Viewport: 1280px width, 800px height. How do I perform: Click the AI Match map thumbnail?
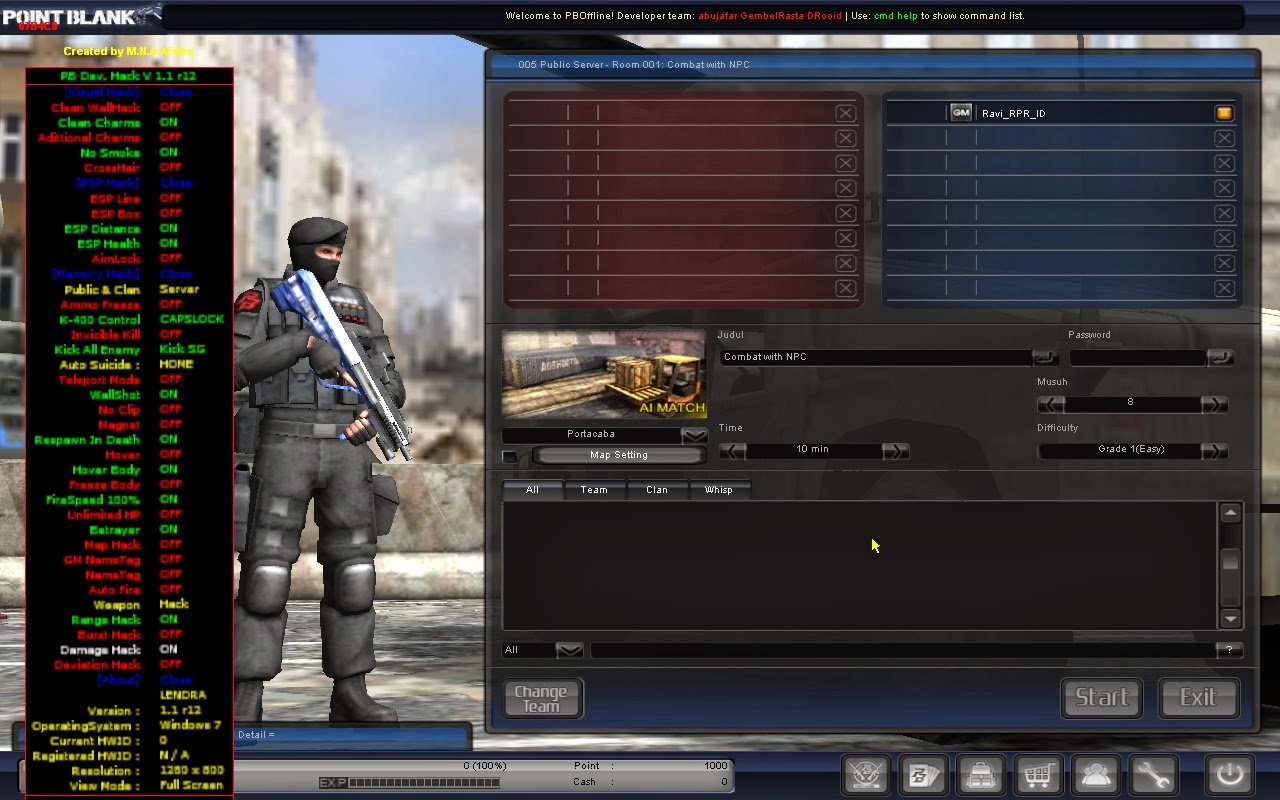click(x=604, y=374)
